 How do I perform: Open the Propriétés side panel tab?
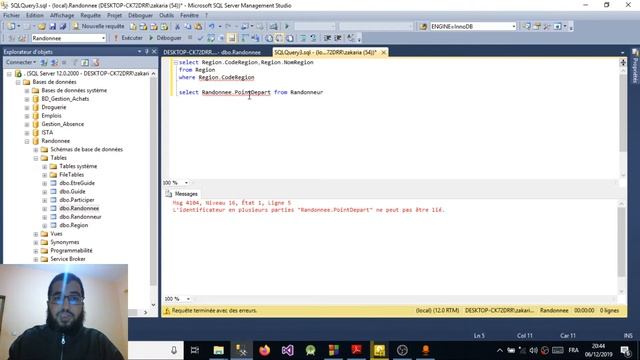[635, 66]
